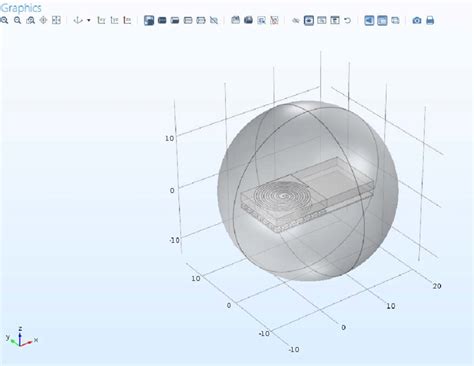Choose the Select Edges icon
The width and height of the screenshot is (474, 366).
(188, 20)
